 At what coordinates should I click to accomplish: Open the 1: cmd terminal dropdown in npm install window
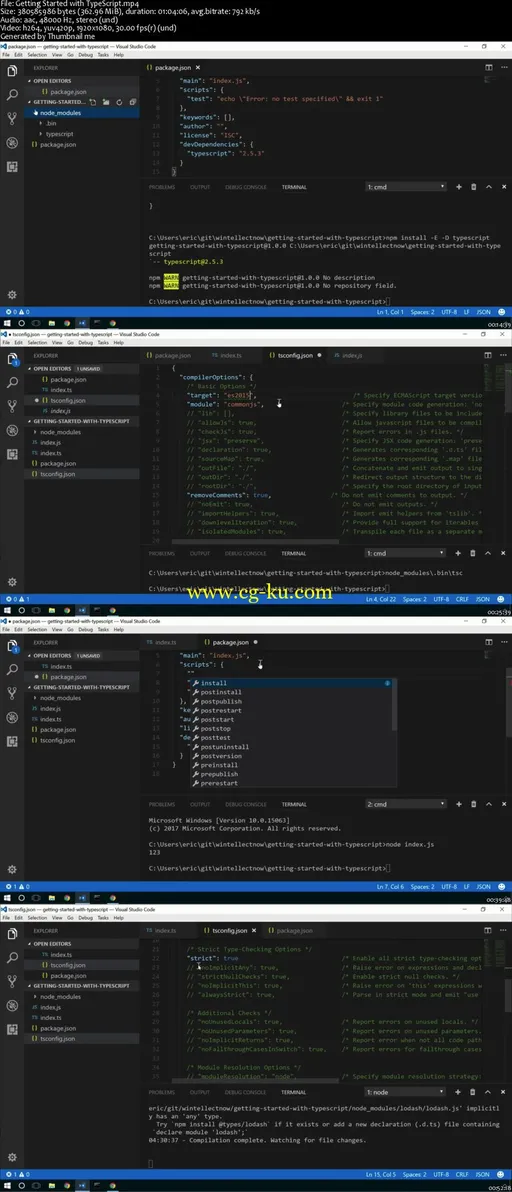[x=406, y=186]
